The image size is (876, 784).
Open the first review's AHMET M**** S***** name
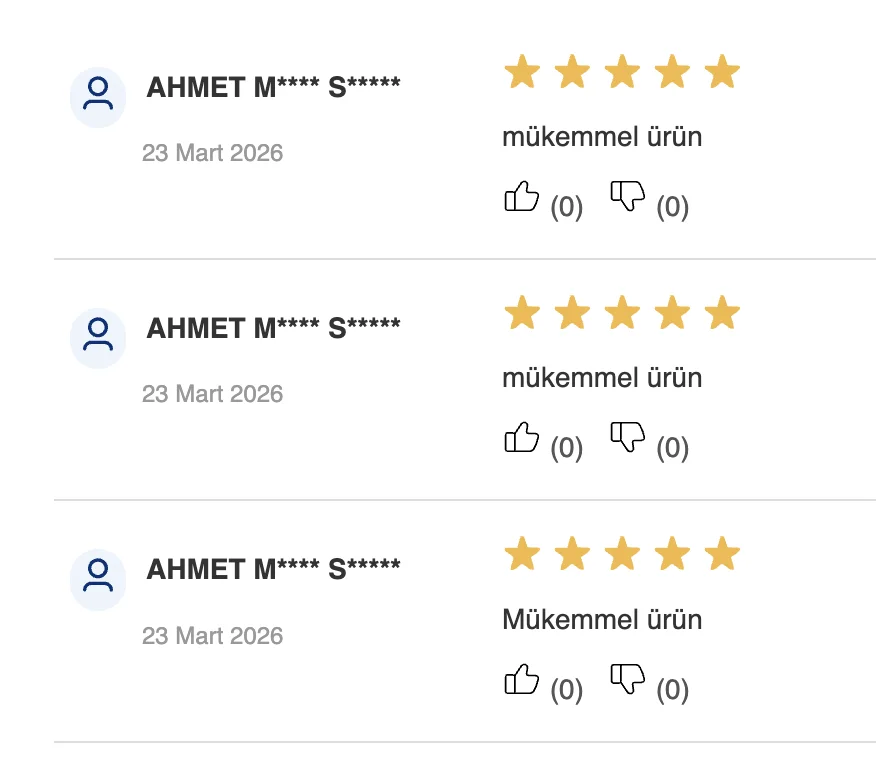(x=273, y=87)
